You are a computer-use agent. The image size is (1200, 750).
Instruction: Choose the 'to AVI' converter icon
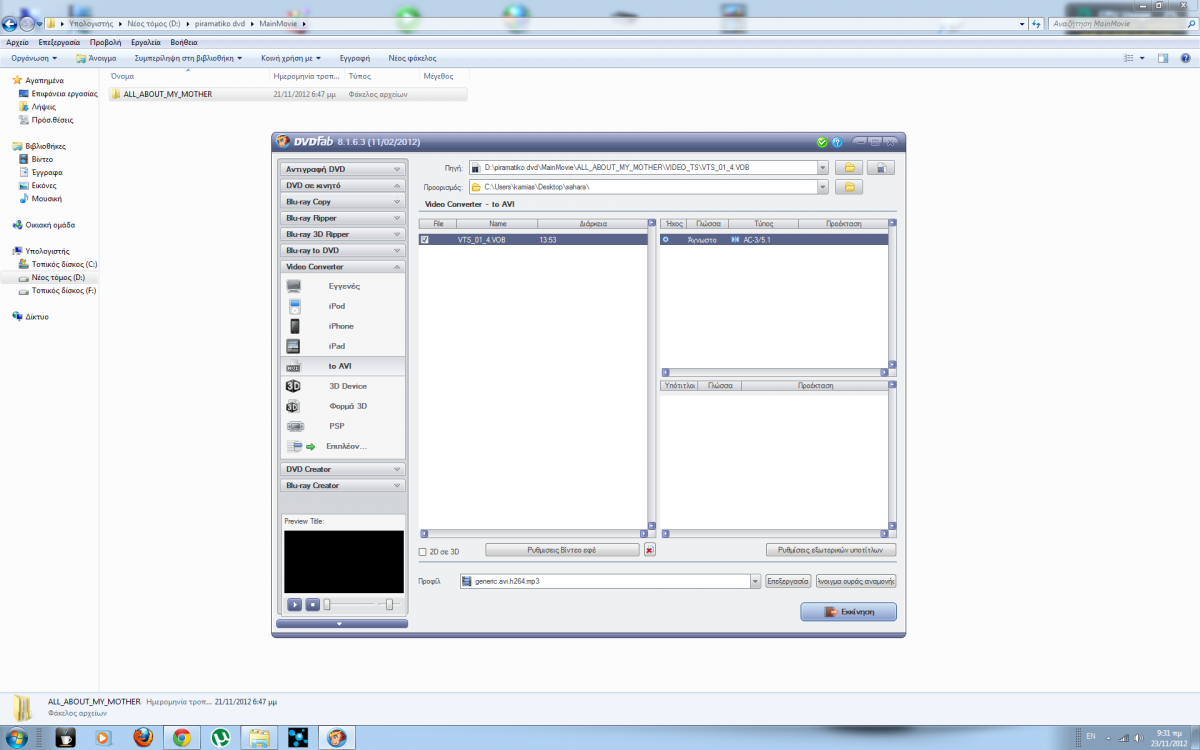point(293,366)
